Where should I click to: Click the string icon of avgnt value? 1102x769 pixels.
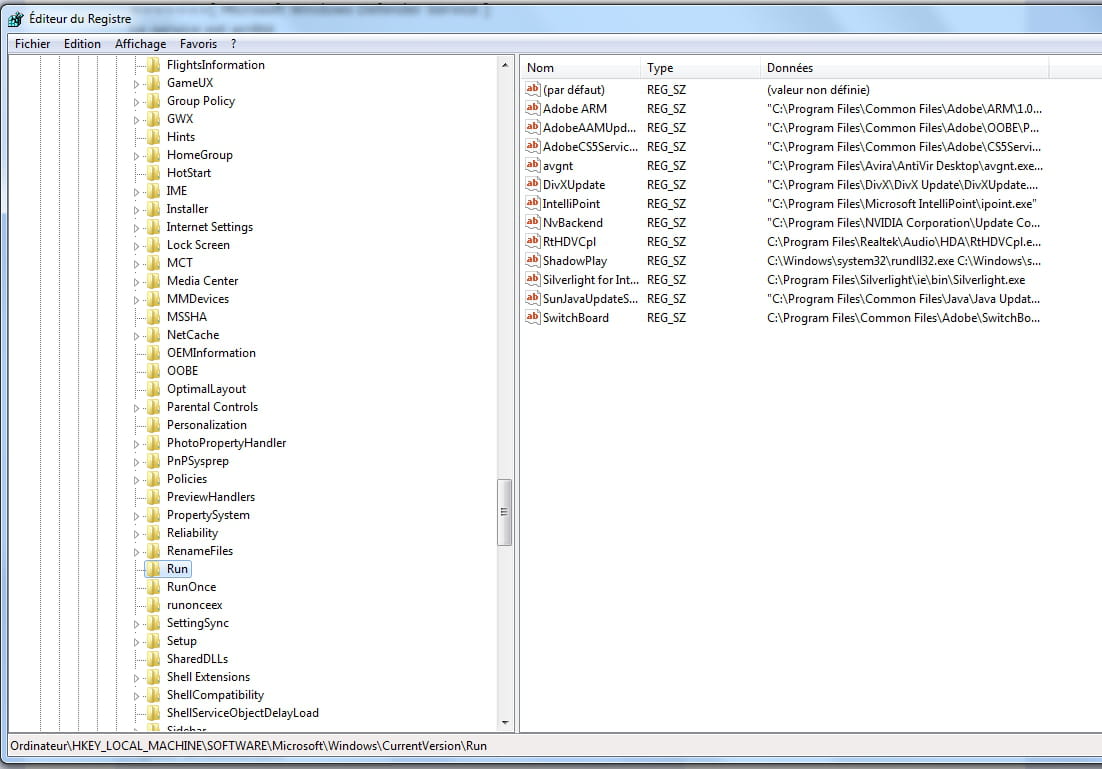click(533, 165)
